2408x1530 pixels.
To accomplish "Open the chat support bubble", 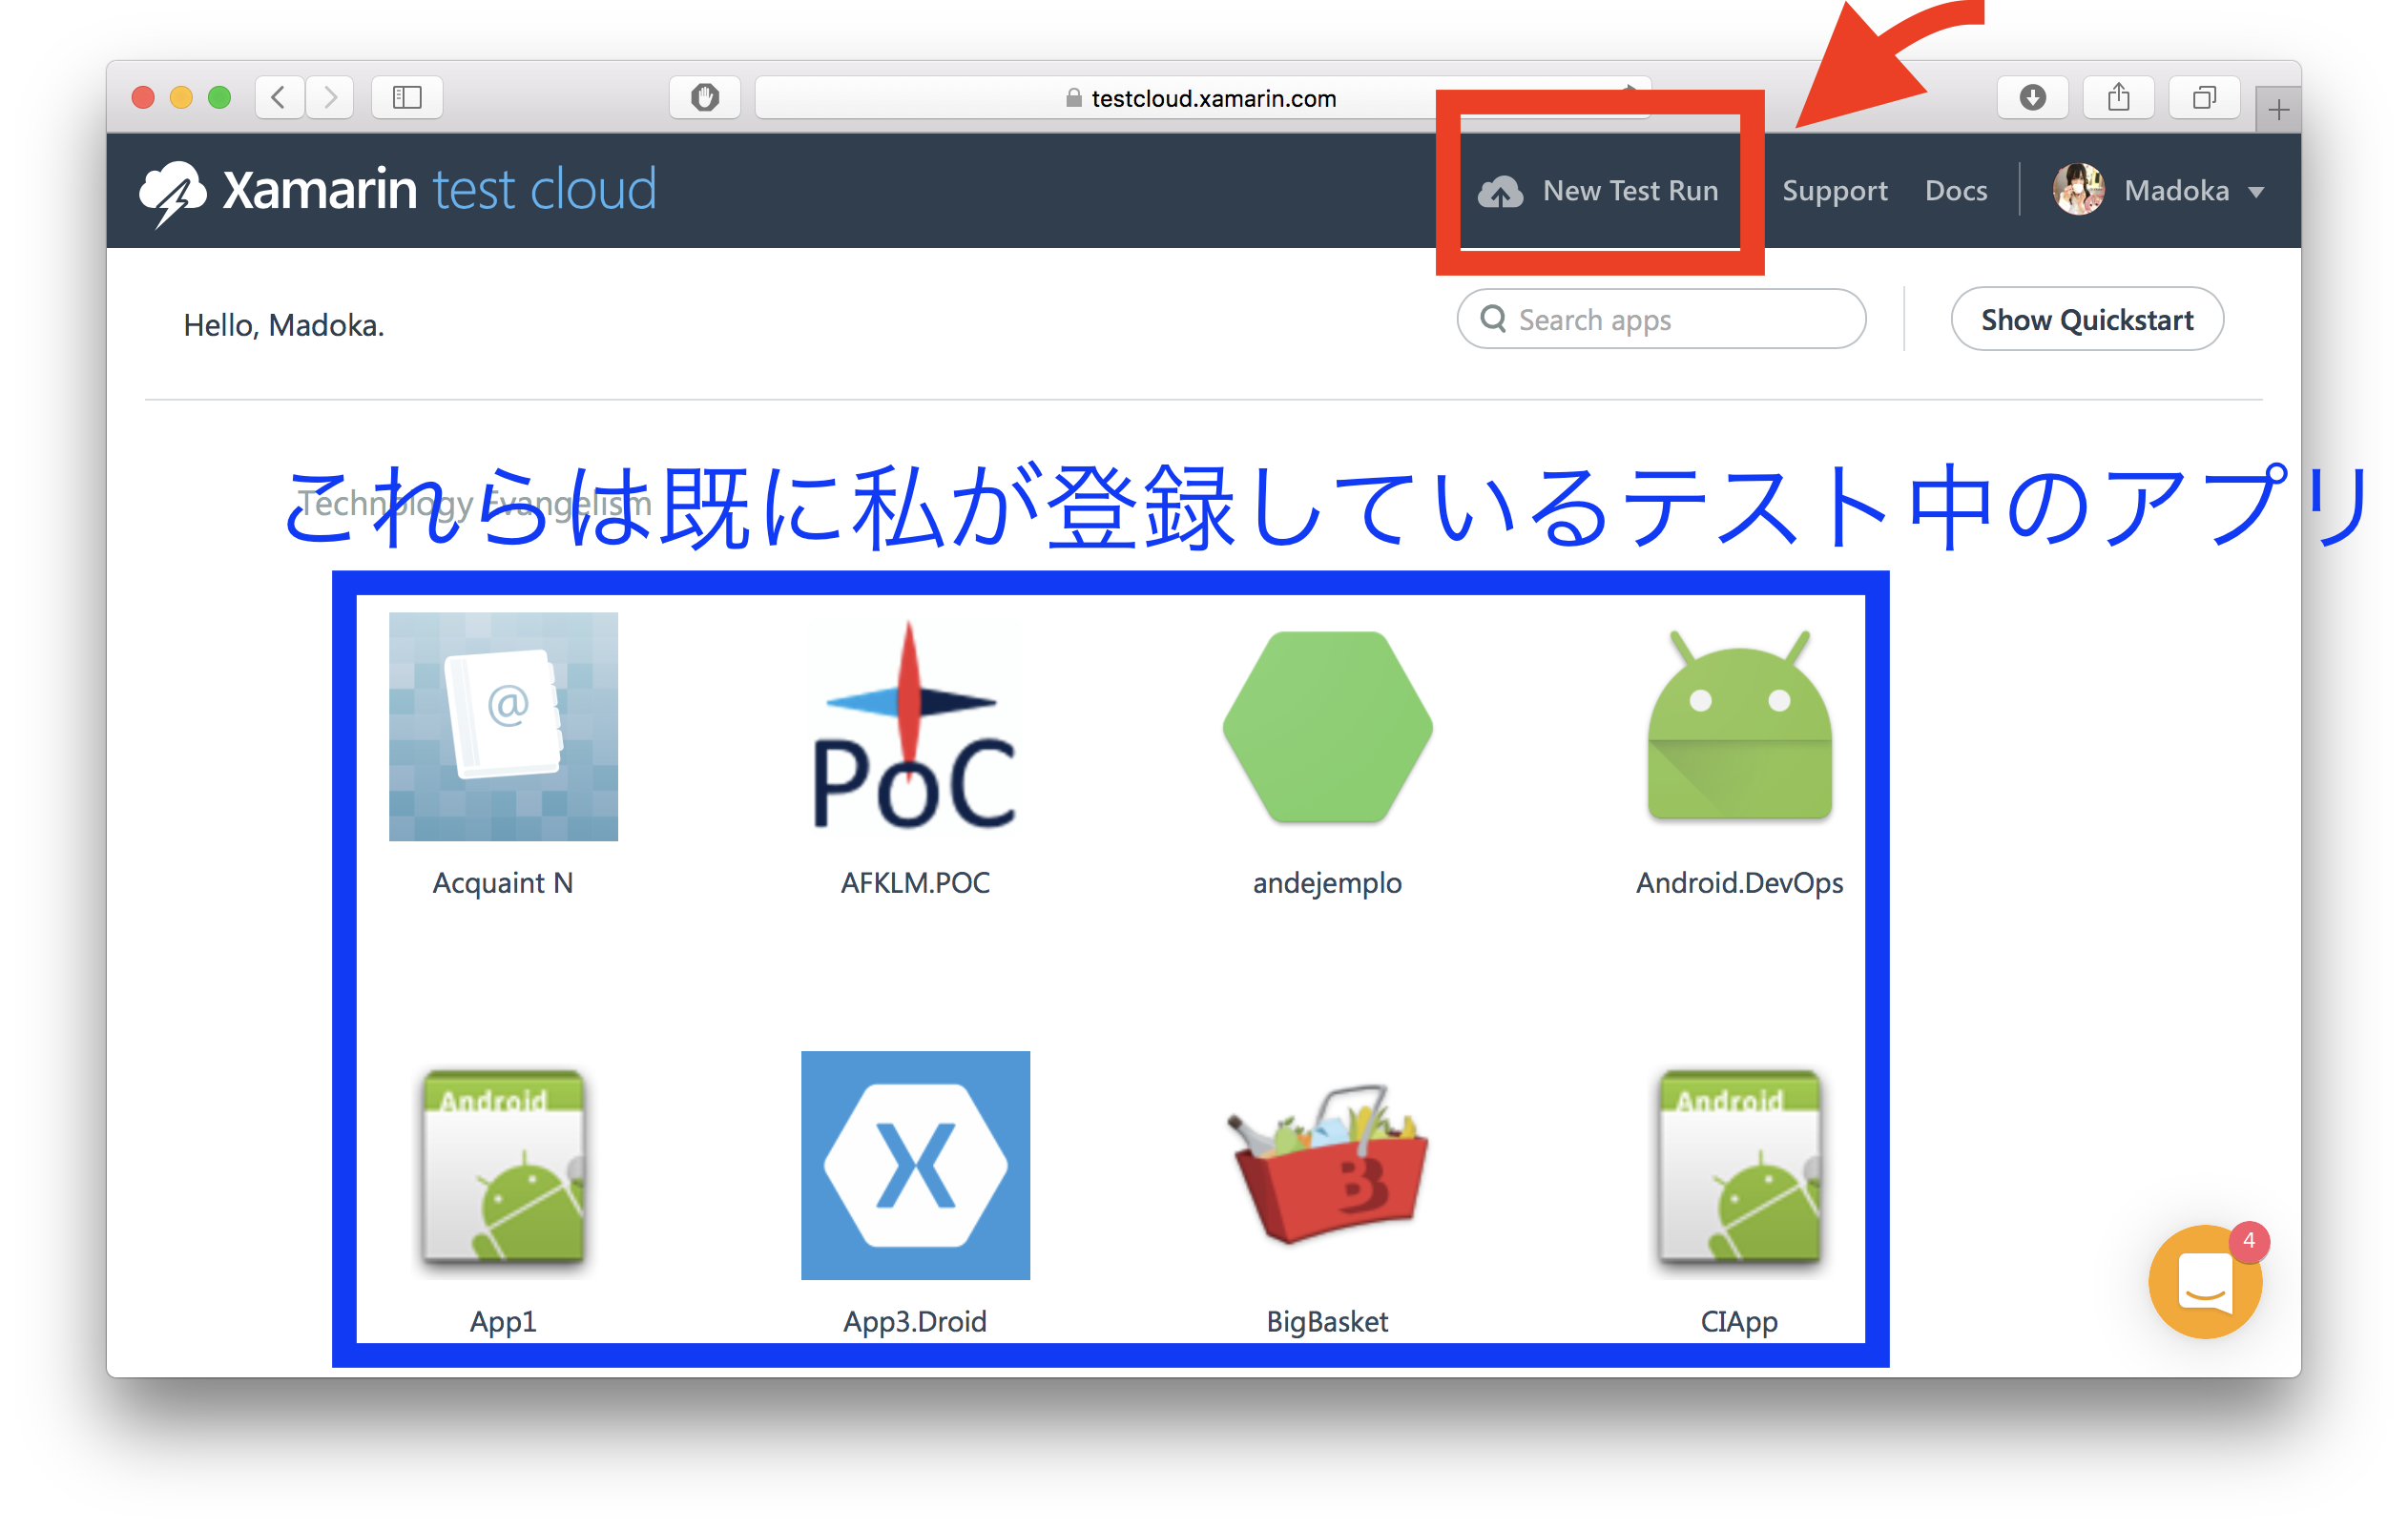I will point(2205,1281).
